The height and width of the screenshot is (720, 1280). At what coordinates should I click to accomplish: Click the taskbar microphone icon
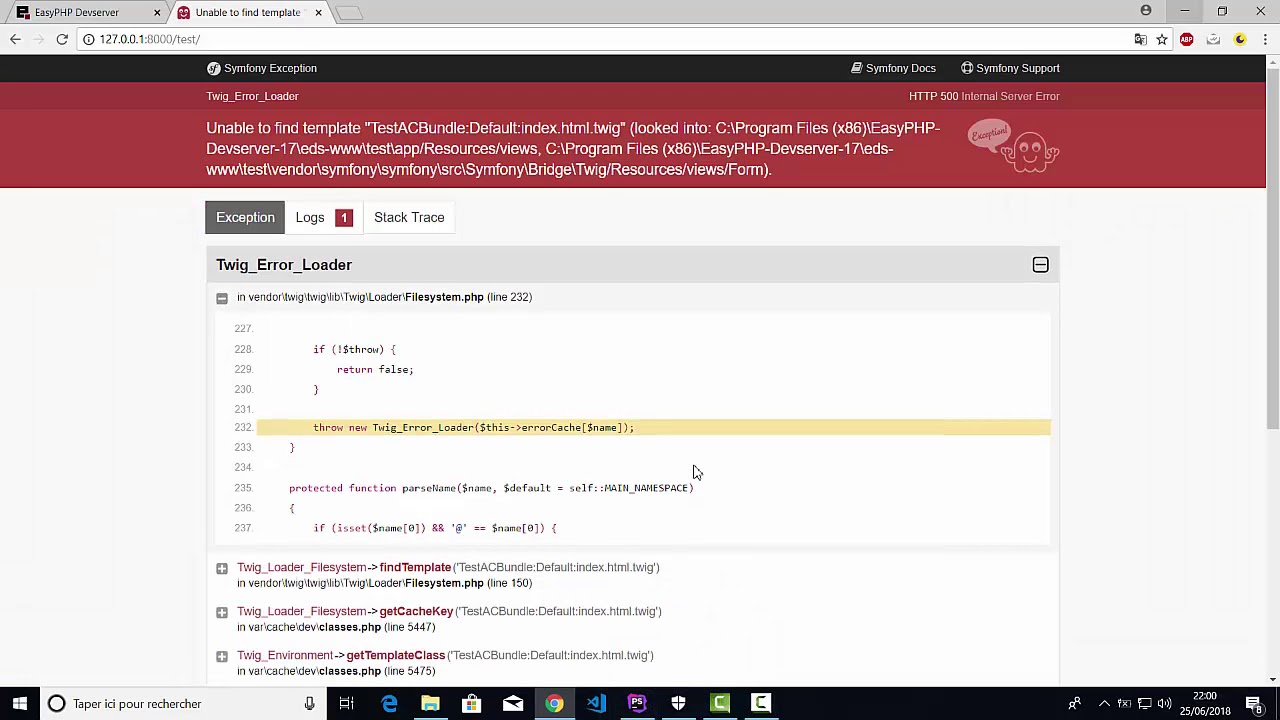click(x=309, y=704)
